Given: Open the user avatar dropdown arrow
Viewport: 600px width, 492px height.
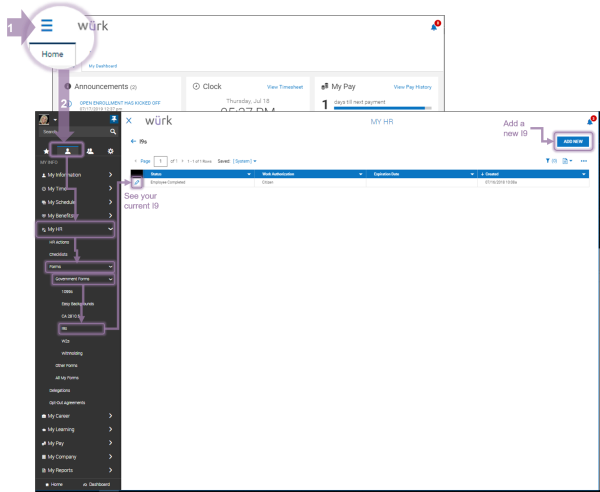Looking at the screenshot, I should 55,120.
